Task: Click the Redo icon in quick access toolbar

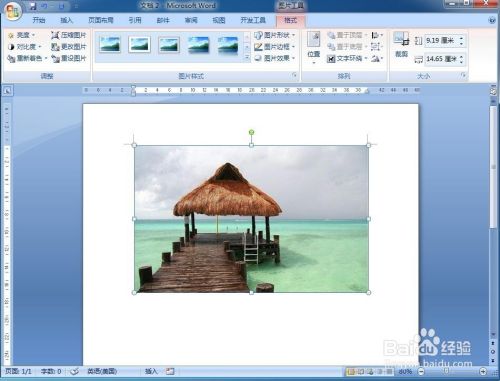Action: pyautogui.click(x=61, y=6)
